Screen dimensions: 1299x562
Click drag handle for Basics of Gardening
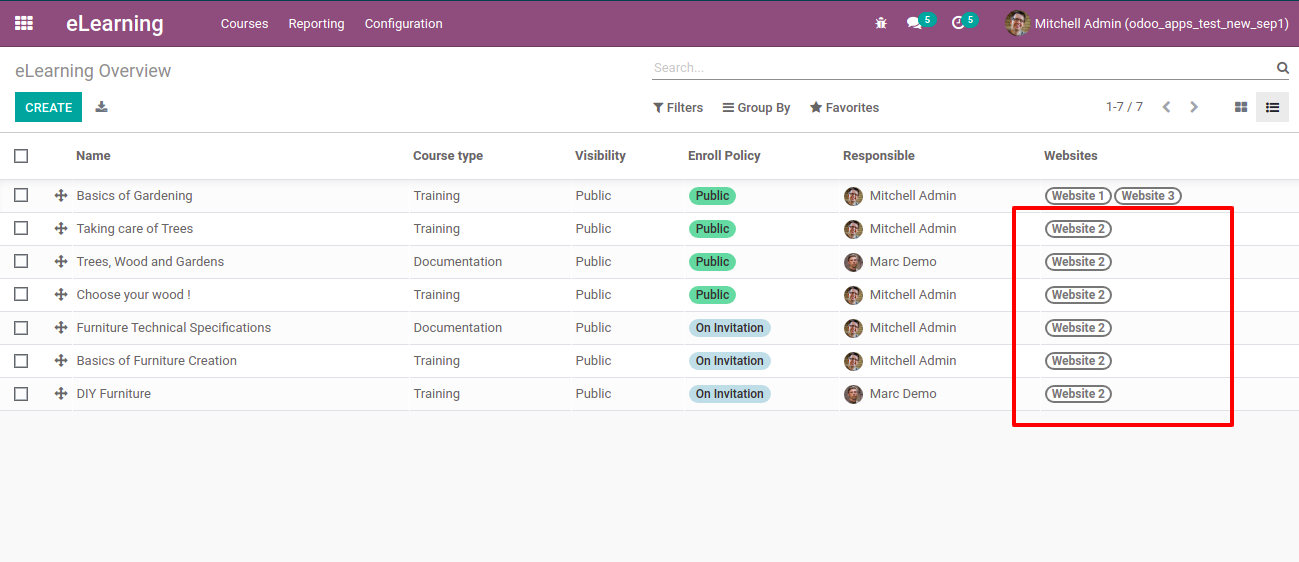[61, 196]
